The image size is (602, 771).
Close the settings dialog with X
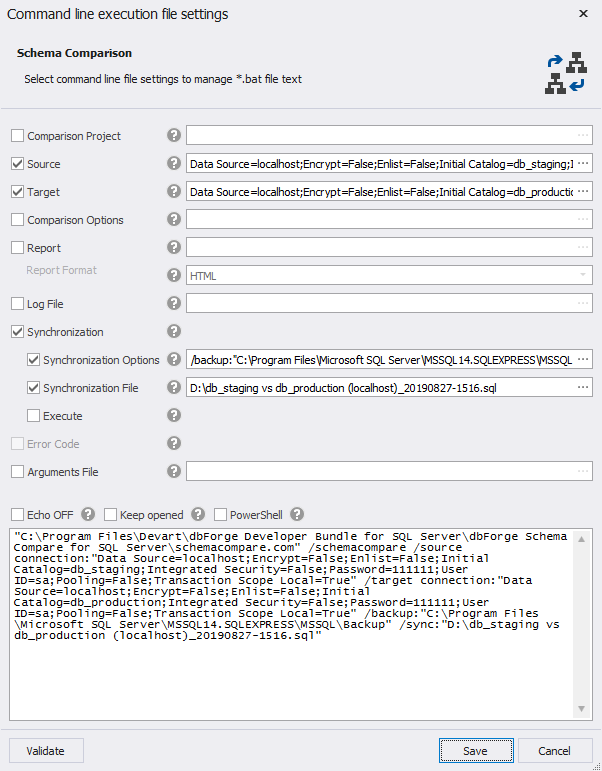583,14
